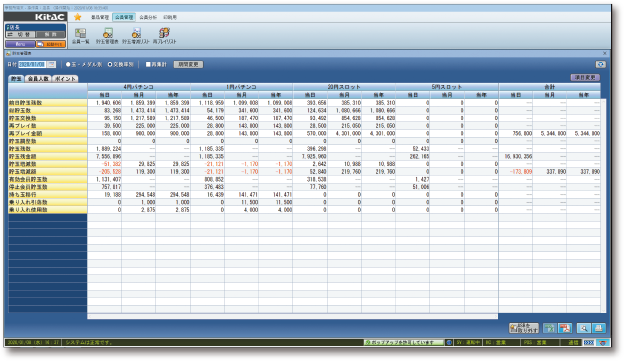Close the panel with the title bar X
Viewport: 624px width, 361px height.
(x=605, y=53)
